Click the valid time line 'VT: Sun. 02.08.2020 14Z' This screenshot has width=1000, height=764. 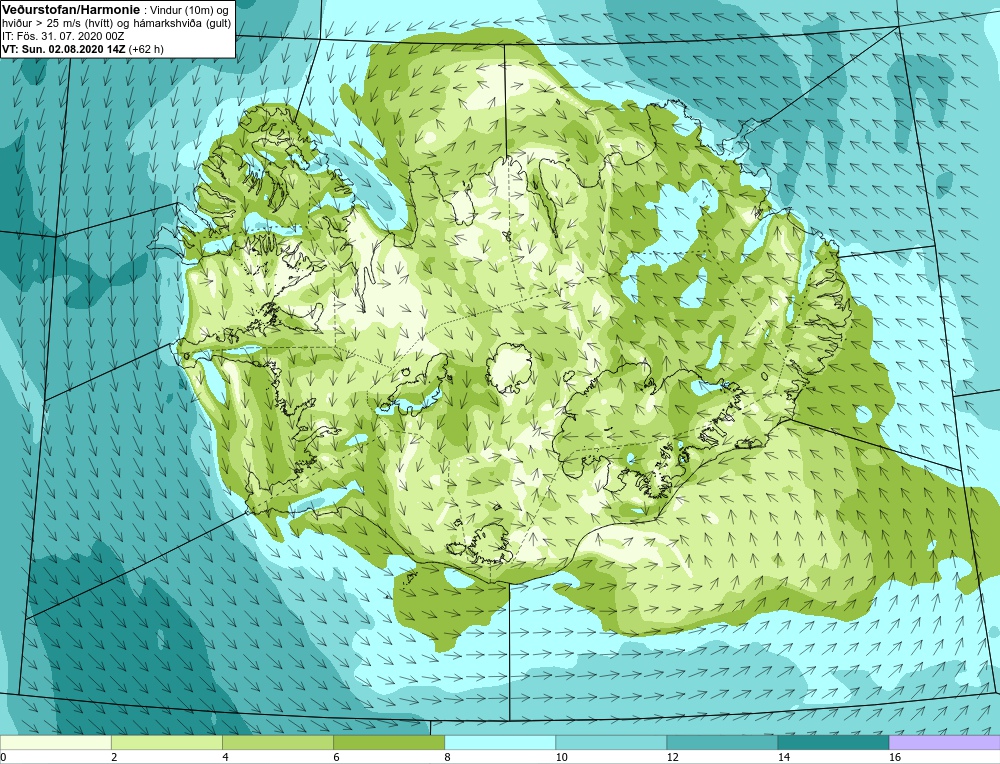pos(64,49)
